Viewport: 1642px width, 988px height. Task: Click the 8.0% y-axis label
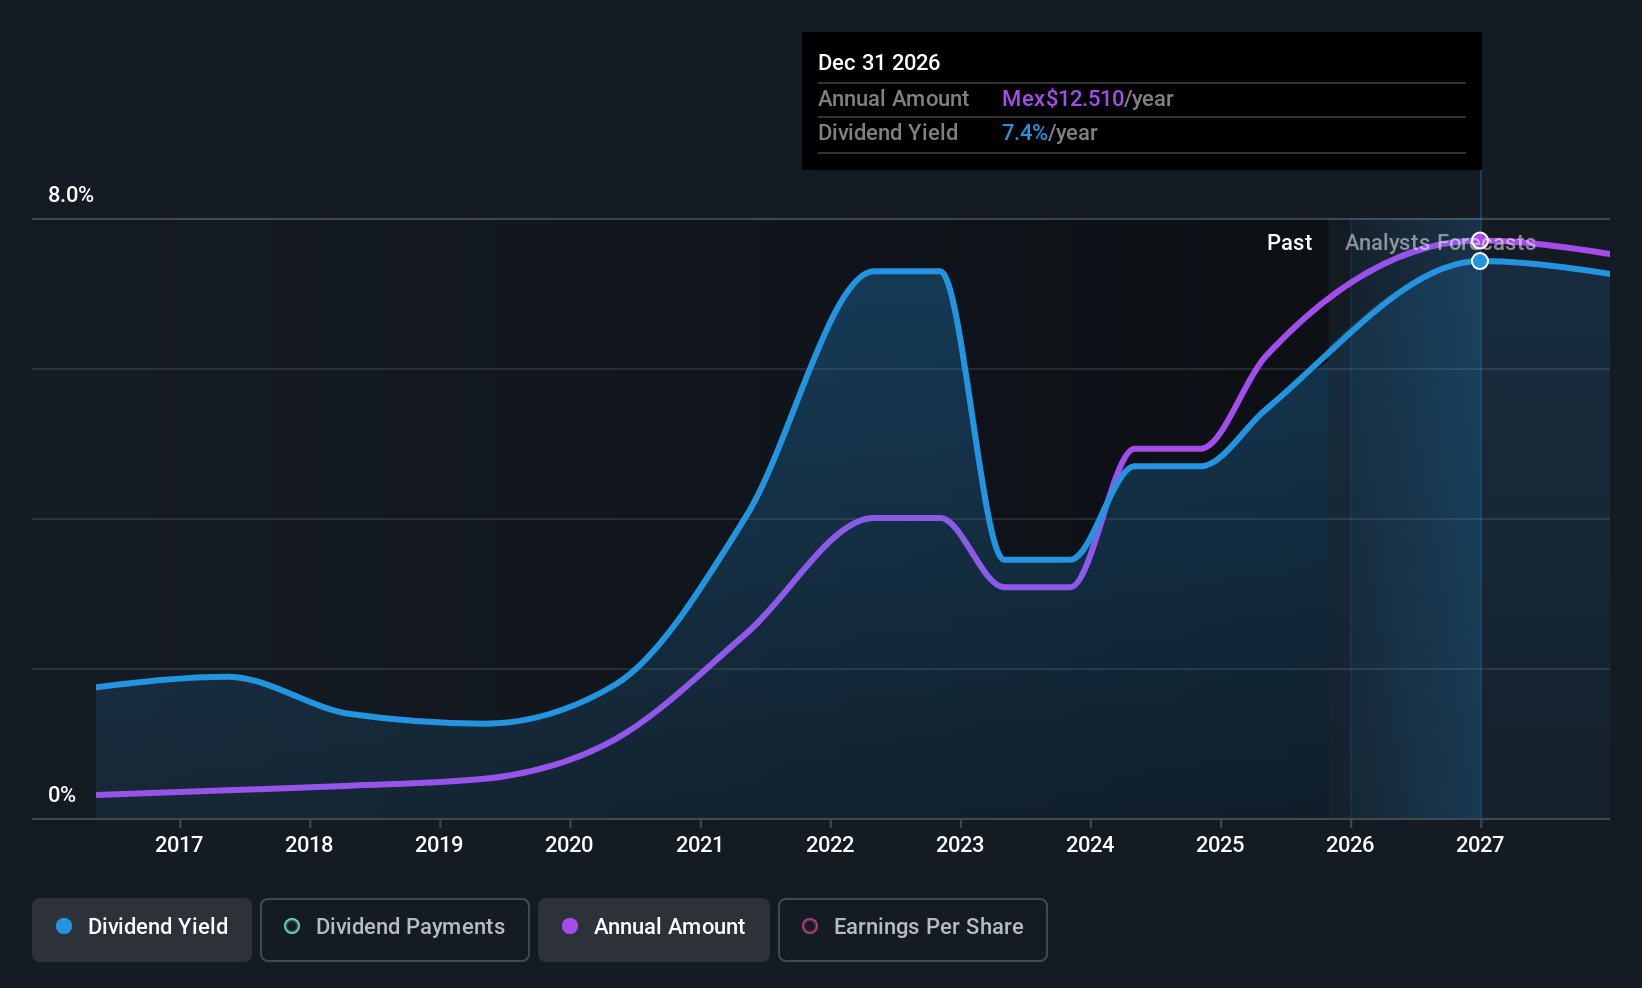[71, 195]
